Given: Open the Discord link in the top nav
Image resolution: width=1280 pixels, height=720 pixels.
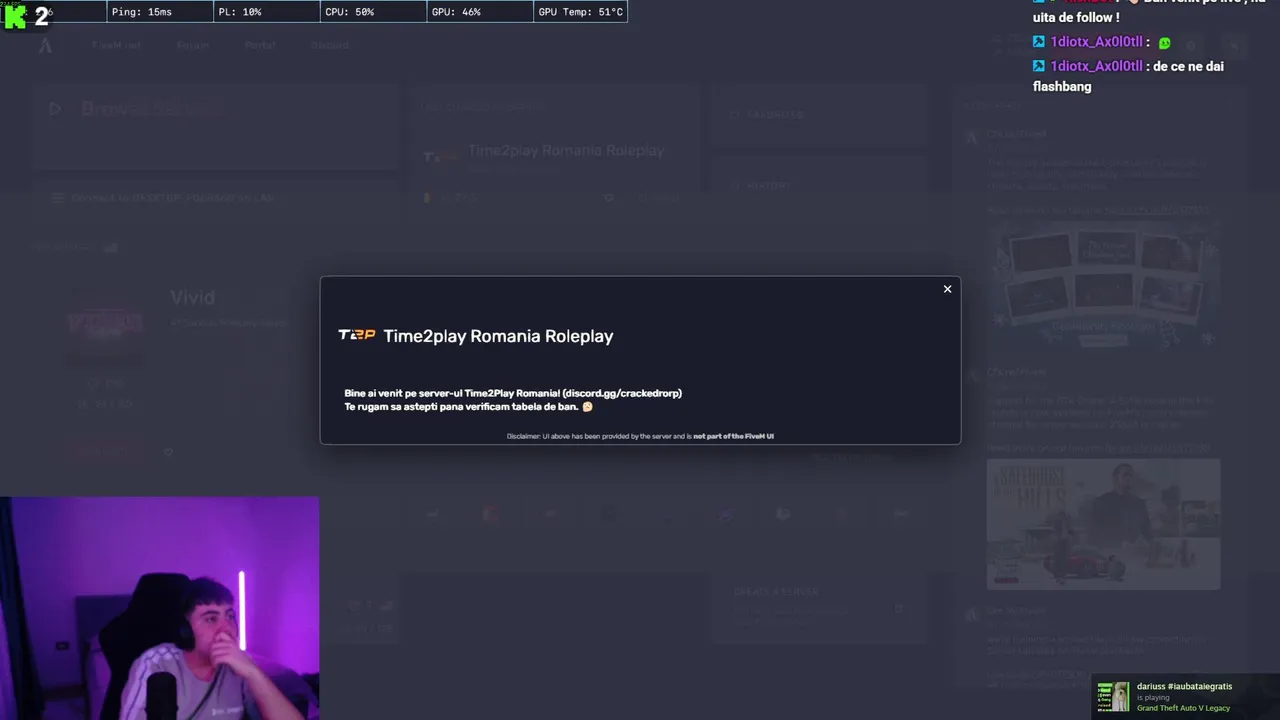Looking at the screenshot, I should [330, 45].
